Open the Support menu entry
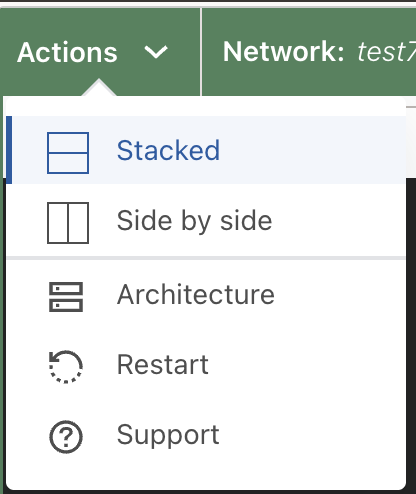The image size is (416, 494). point(206,435)
